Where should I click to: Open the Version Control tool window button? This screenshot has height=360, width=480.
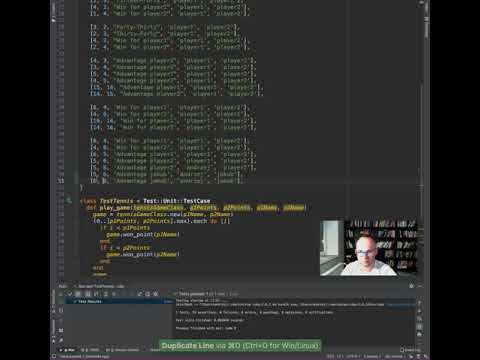click(123, 350)
